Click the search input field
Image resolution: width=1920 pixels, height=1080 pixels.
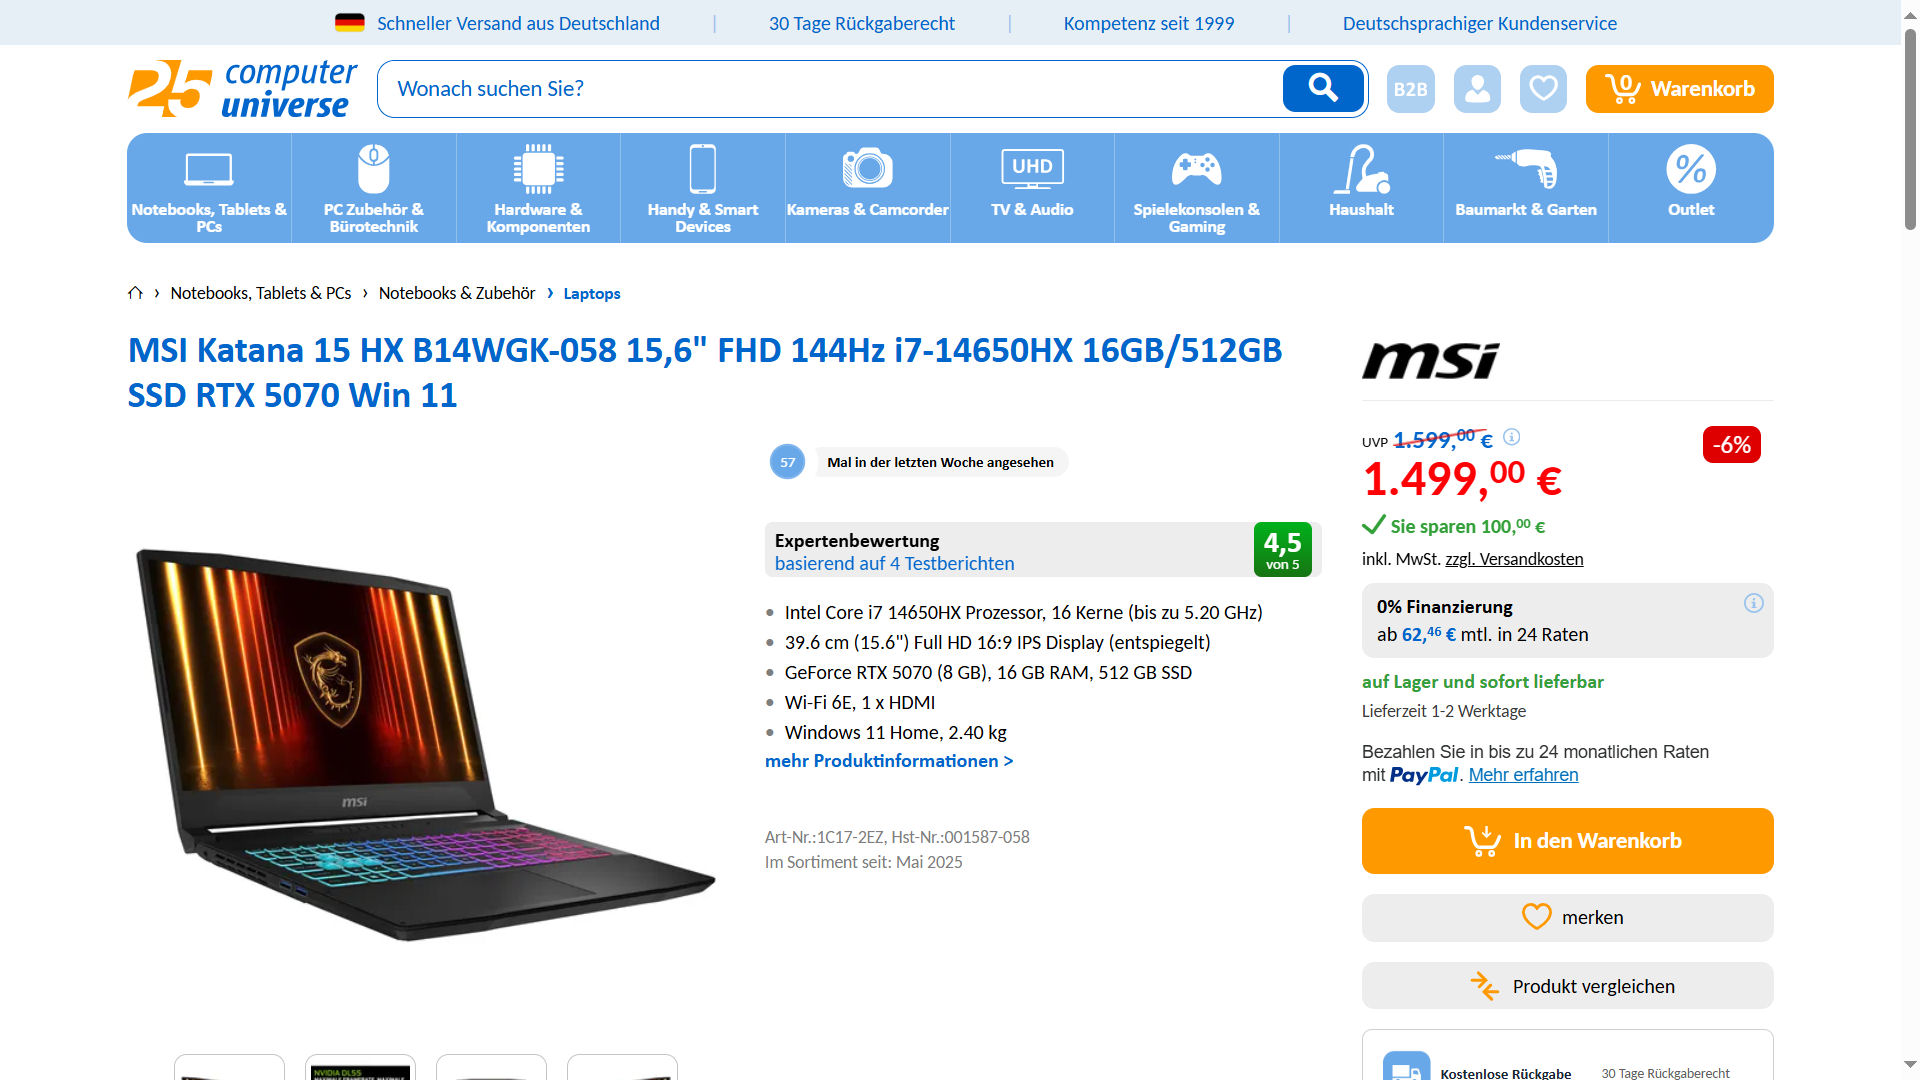(830, 89)
